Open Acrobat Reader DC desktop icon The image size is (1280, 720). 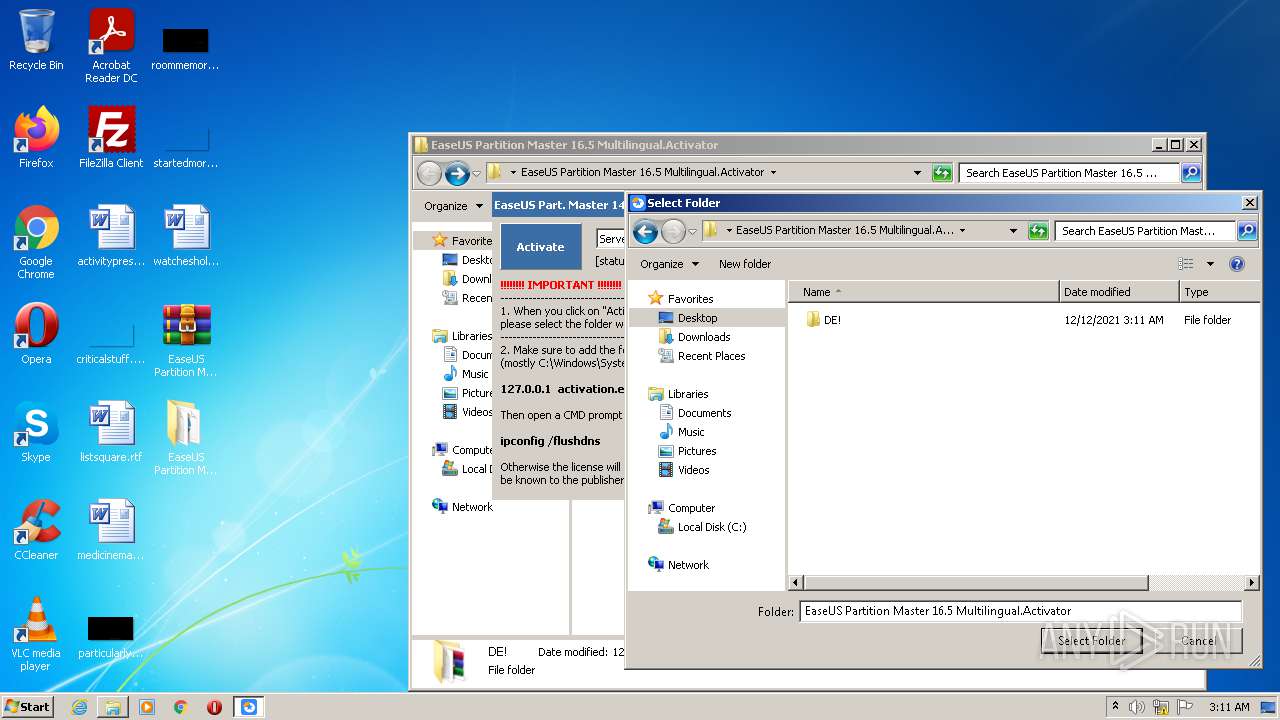(111, 46)
